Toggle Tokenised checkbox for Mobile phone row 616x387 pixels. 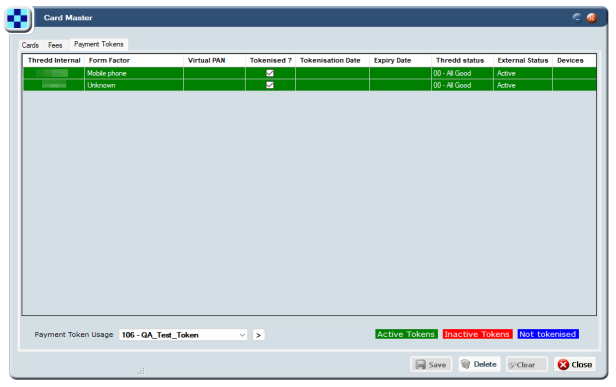coord(270,73)
